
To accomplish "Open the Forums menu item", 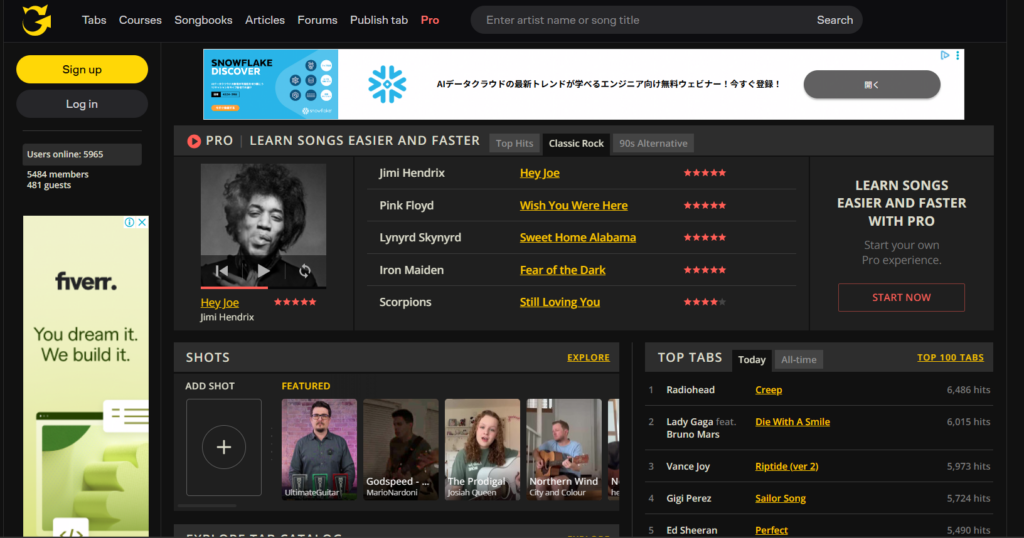I will pos(317,20).
